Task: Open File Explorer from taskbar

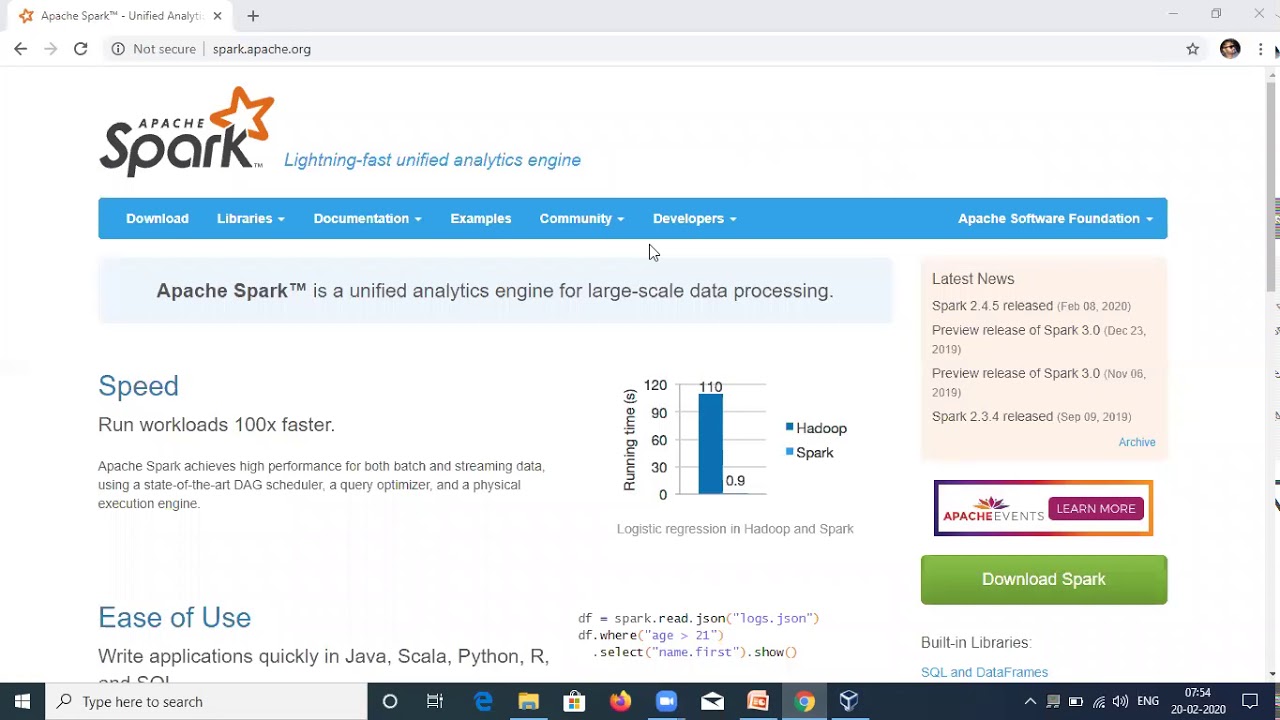Action: click(x=528, y=701)
